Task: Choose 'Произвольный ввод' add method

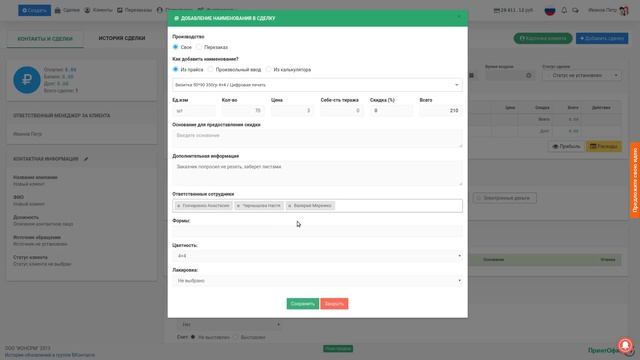Action: (x=211, y=69)
